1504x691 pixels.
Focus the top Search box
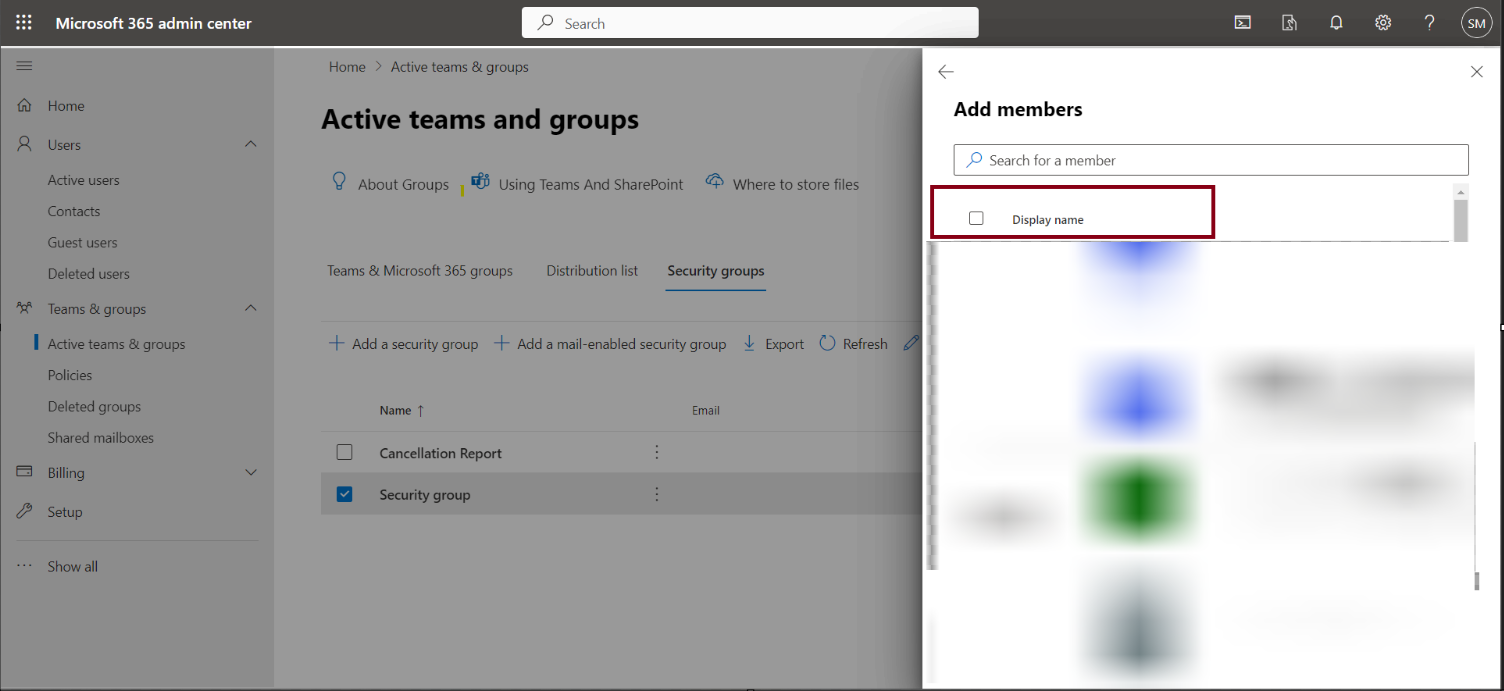point(750,23)
